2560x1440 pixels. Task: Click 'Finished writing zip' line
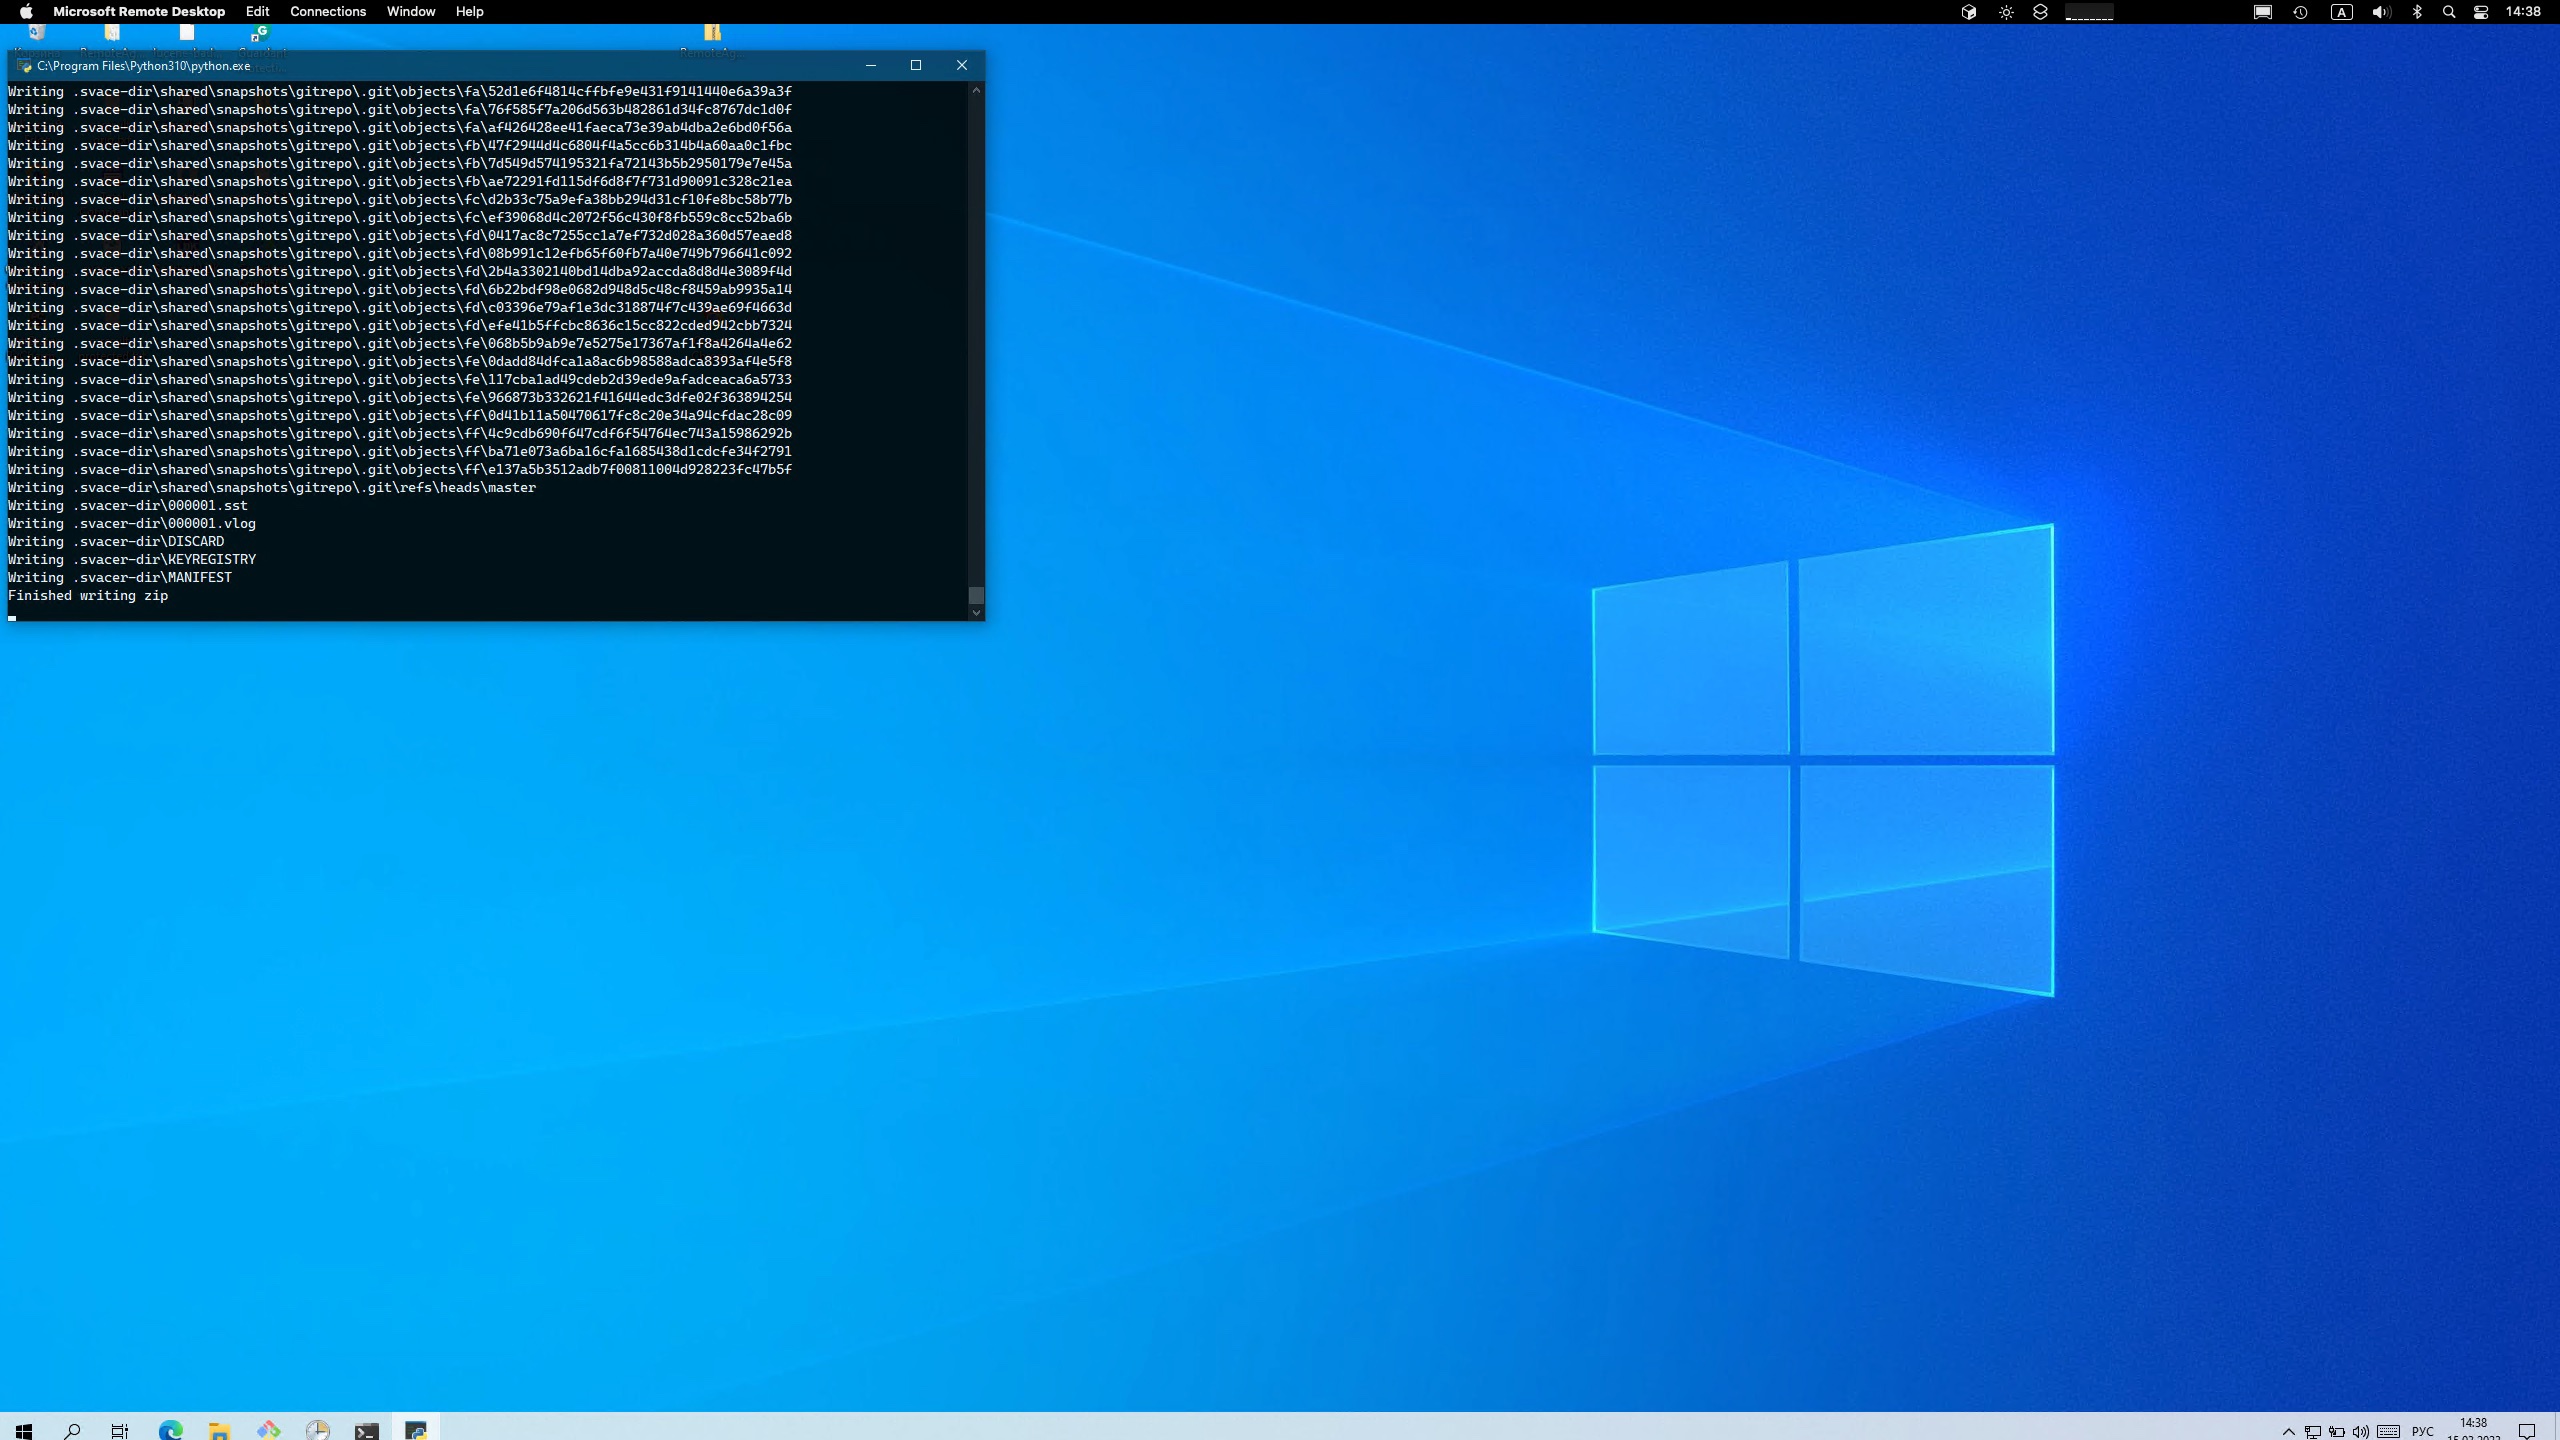[x=88, y=596]
